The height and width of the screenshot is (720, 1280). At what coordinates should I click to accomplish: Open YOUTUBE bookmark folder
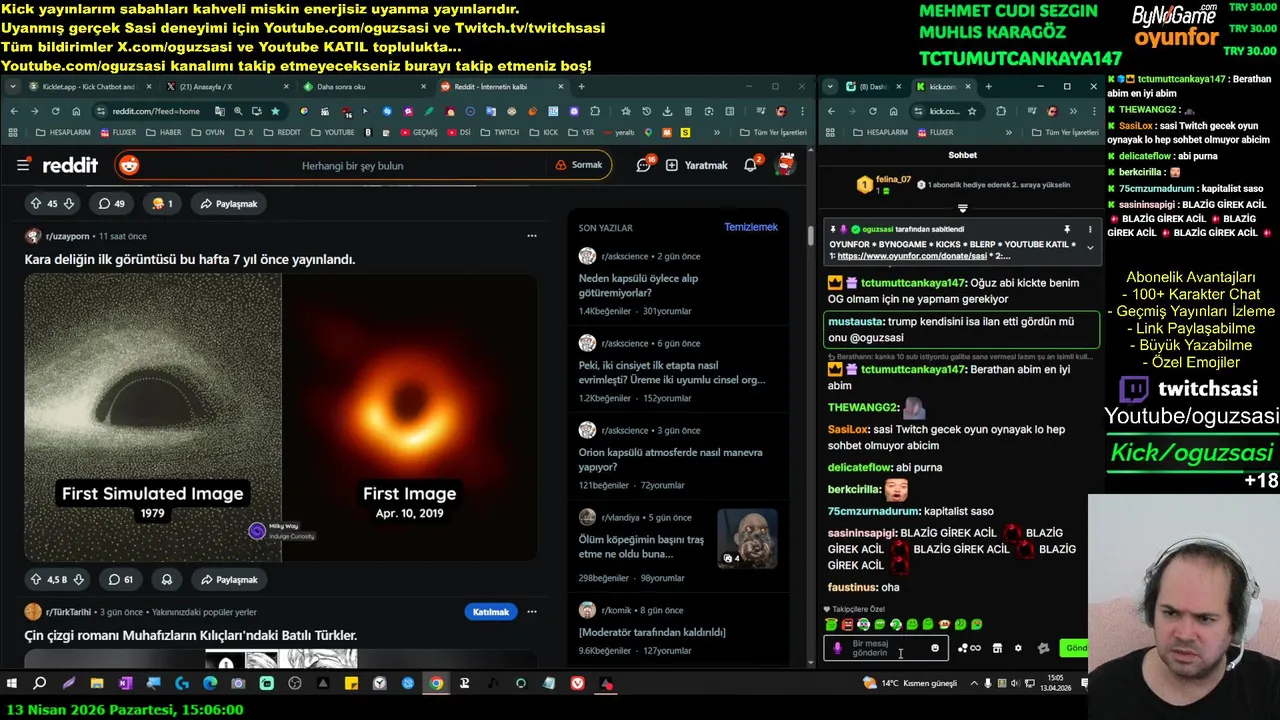333,132
